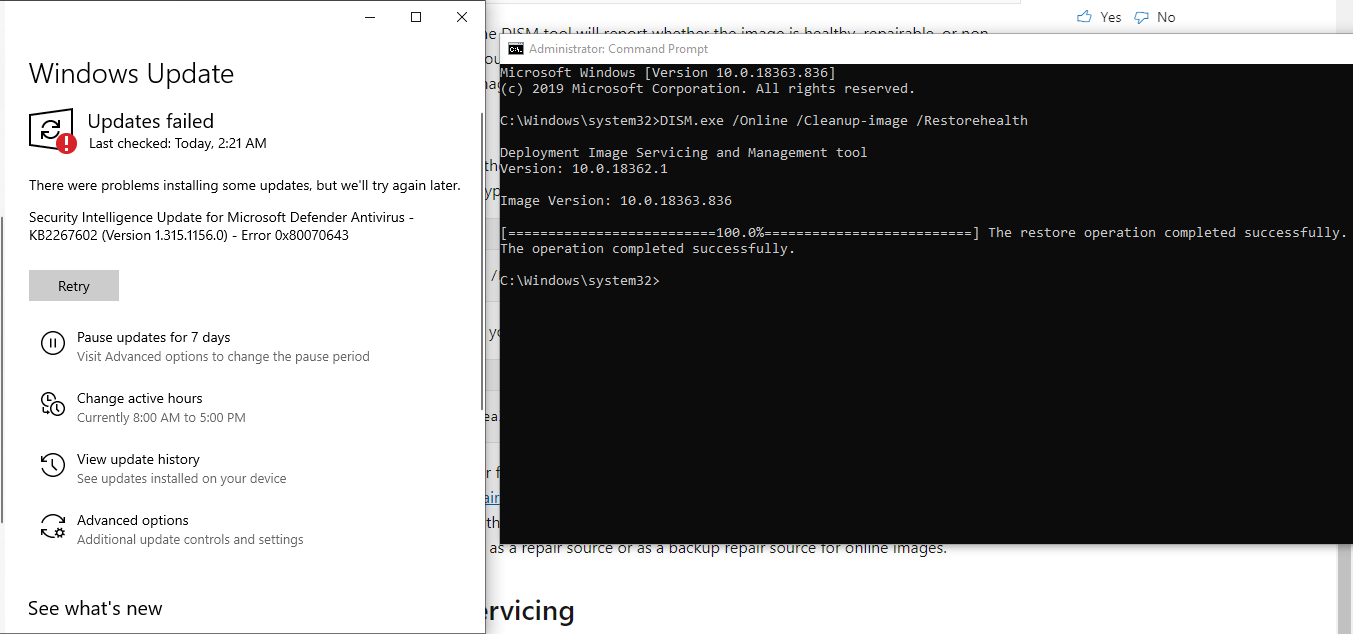Maximize the Windows Update settings window
Image resolution: width=1353 pixels, height=634 pixels.
416,17
